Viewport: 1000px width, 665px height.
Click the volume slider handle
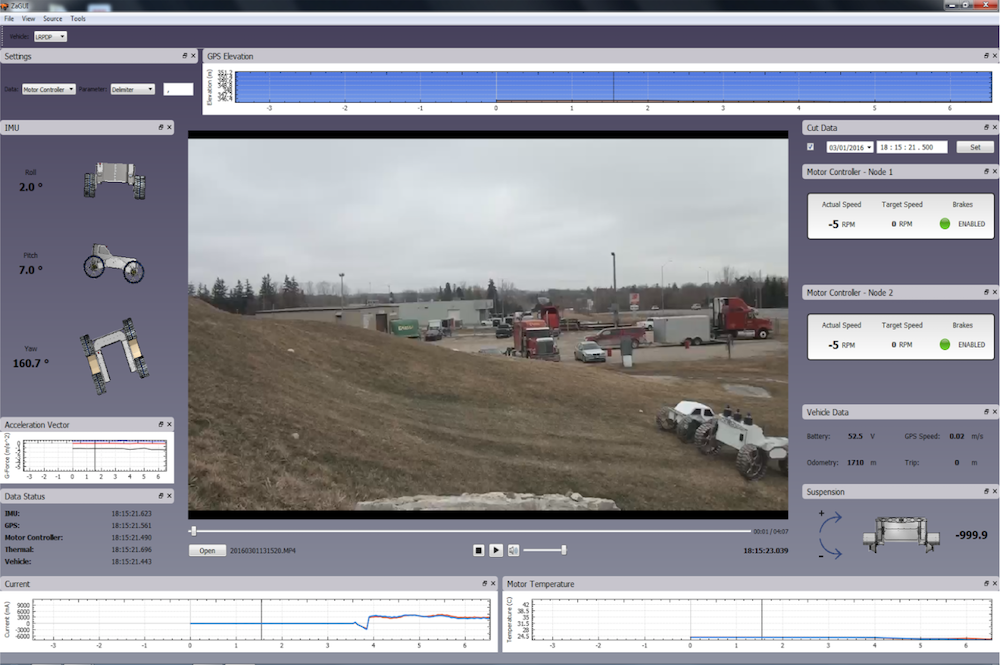pyautogui.click(x=564, y=550)
